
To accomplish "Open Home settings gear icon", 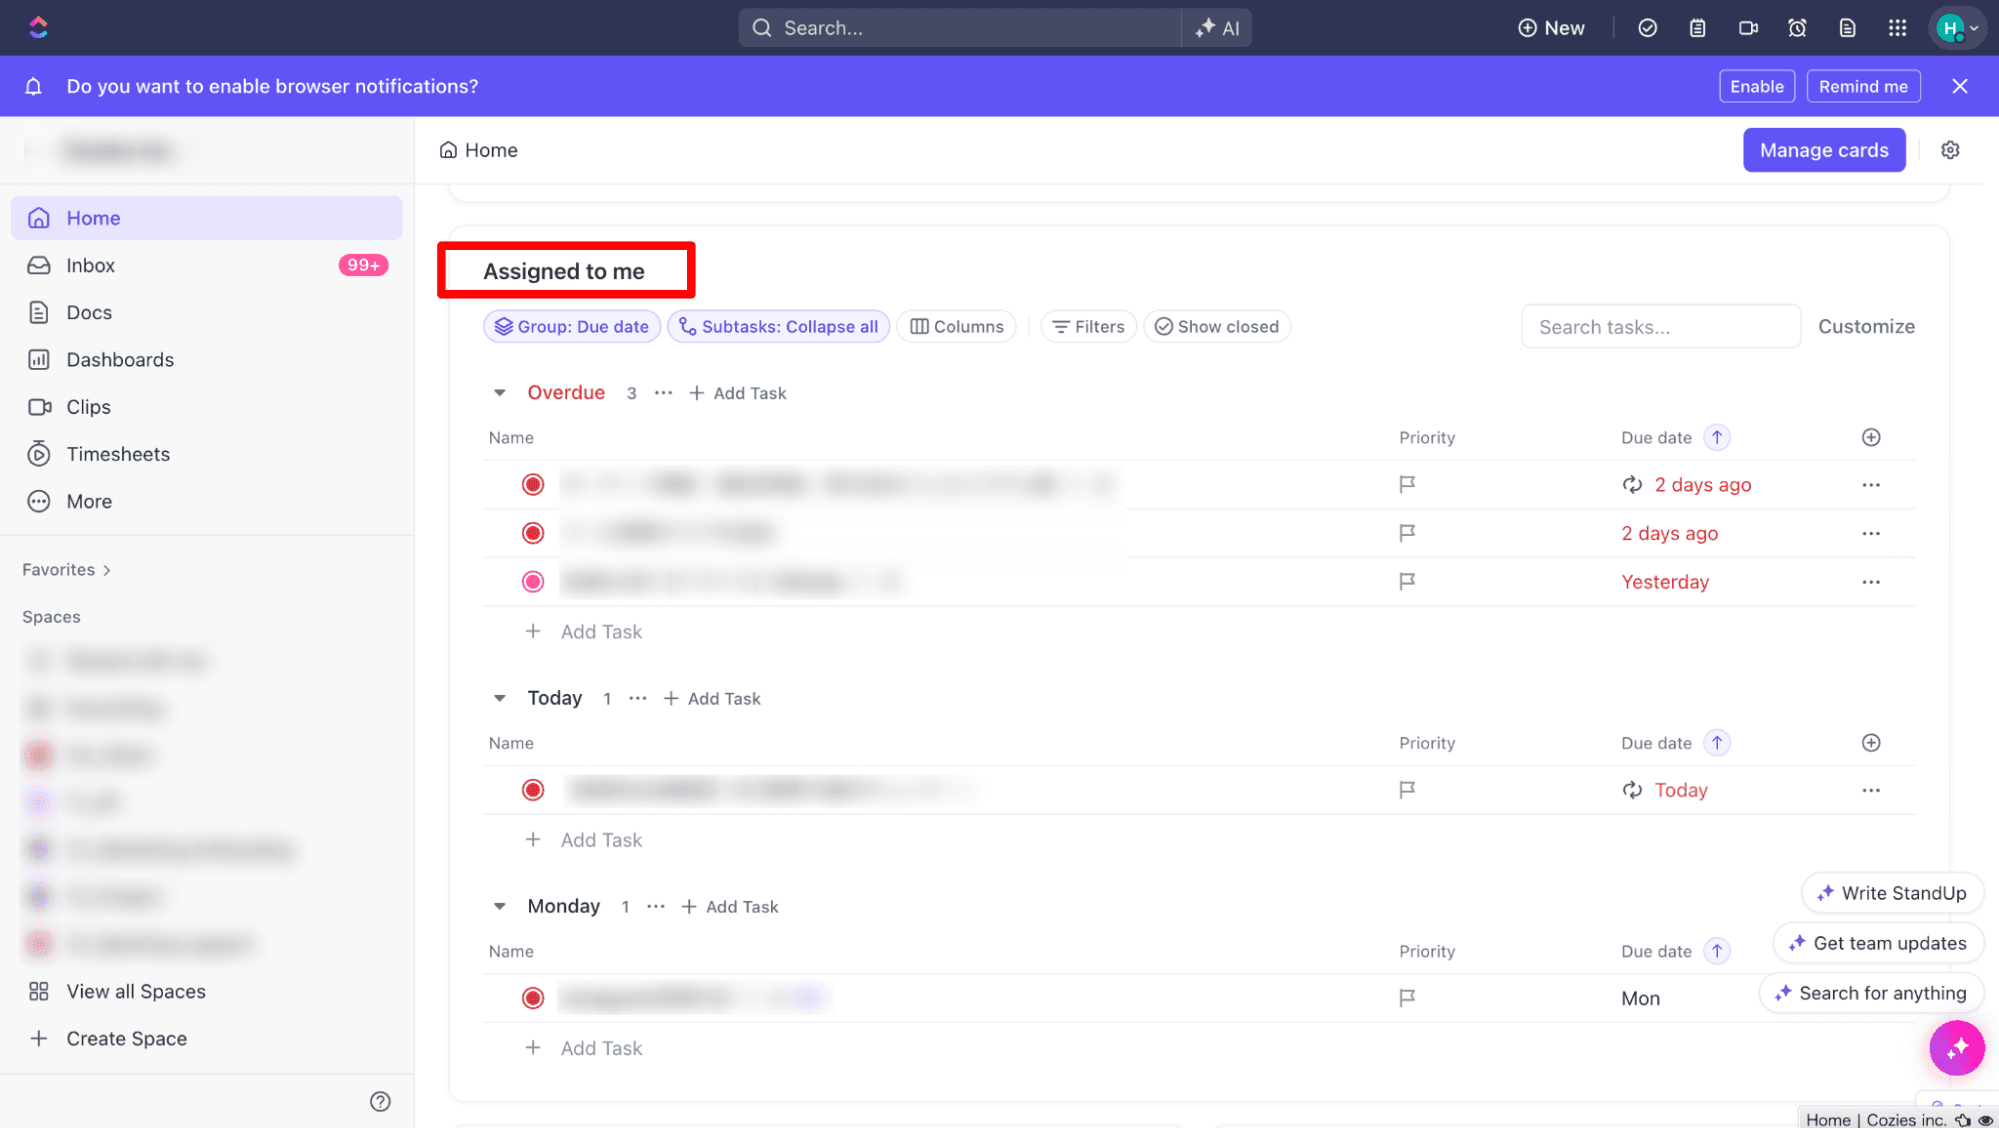I will pos(1950,150).
